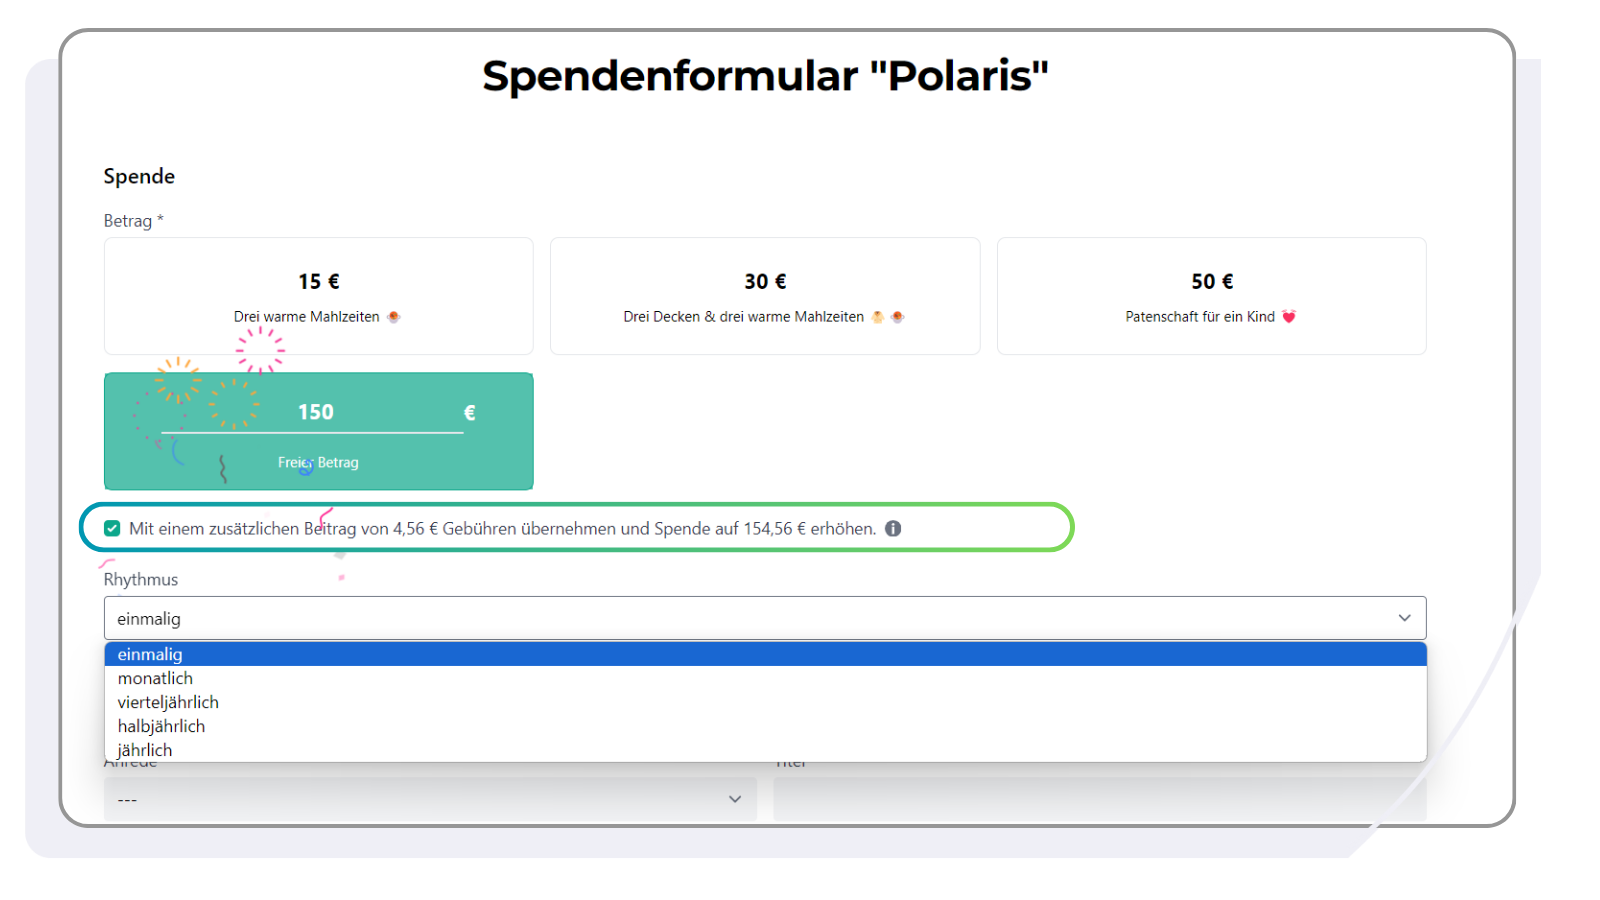Click the chevron on the Rhythmus dropdown
The width and height of the screenshot is (1600, 900).
[1404, 618]
